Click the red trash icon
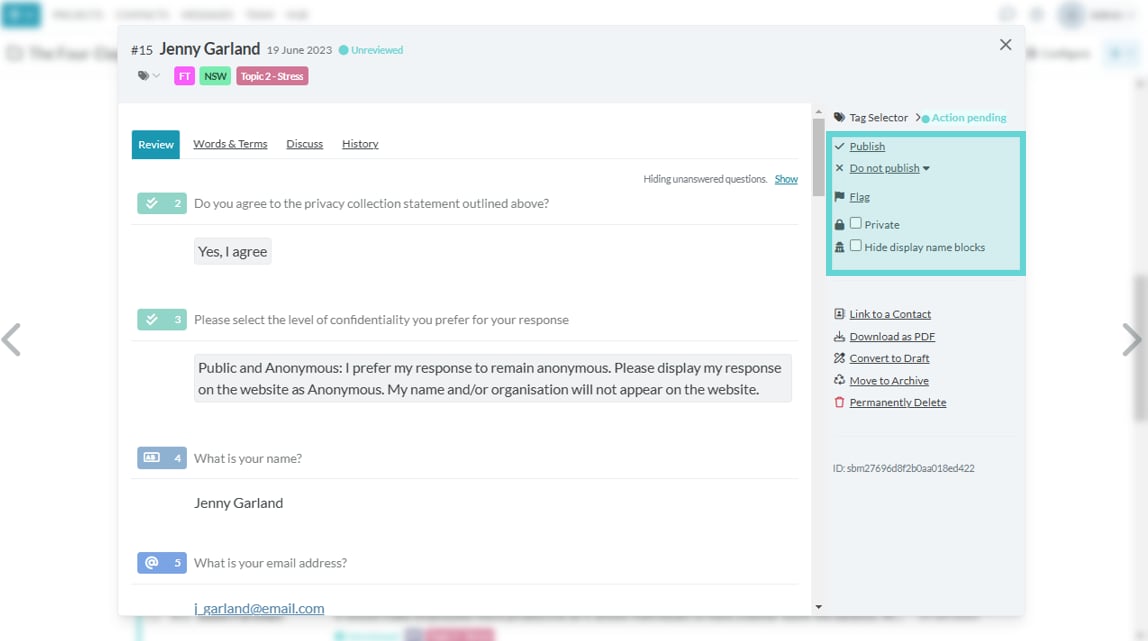The width and height of the screenshot is (1148, 641). click(x=839, y=402)
